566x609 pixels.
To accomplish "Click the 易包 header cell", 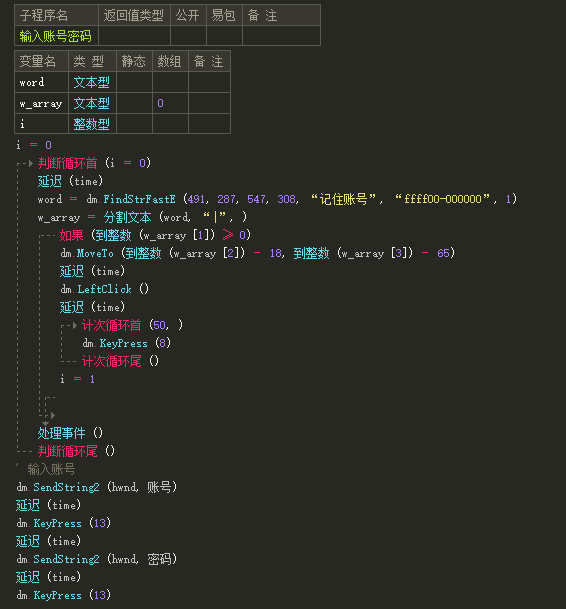I will click(224, 16).
